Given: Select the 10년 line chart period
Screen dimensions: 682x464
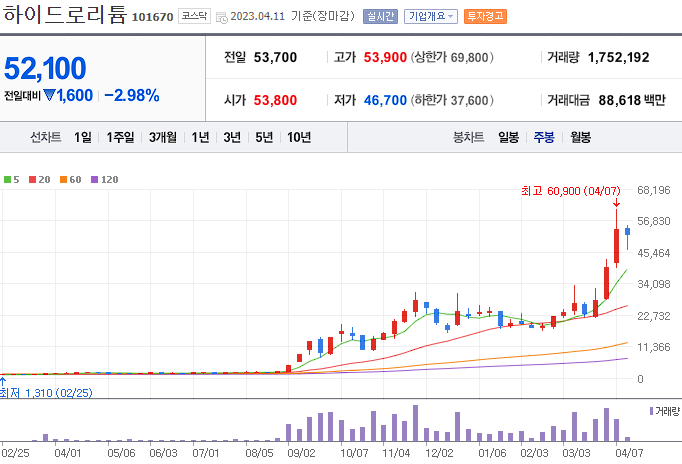Looking at the screenshot, I should click(299, 137).
